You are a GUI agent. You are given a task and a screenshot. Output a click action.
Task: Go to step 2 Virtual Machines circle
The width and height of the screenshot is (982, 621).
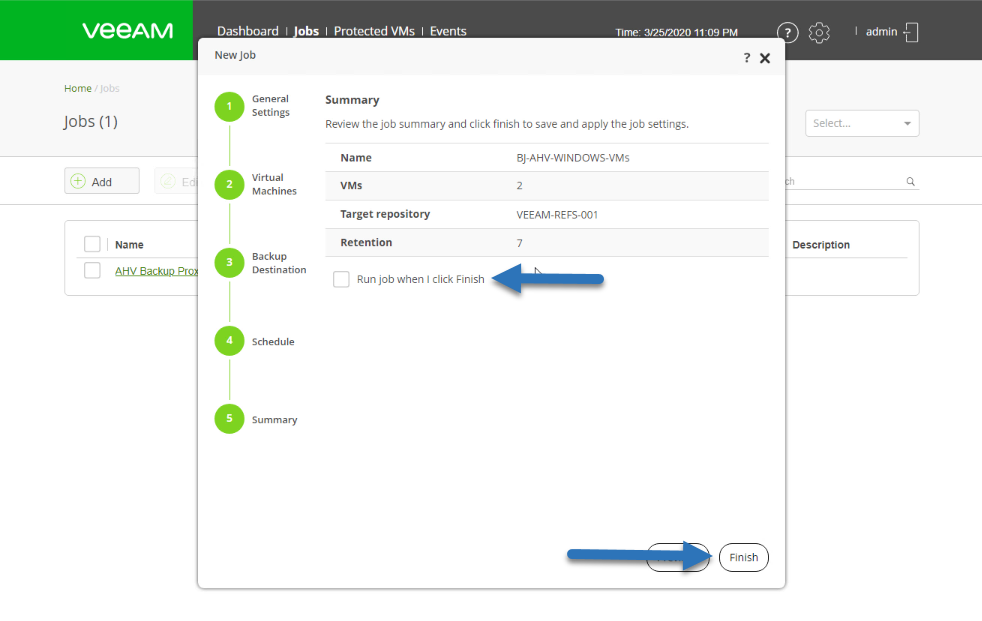click(229, 185)
